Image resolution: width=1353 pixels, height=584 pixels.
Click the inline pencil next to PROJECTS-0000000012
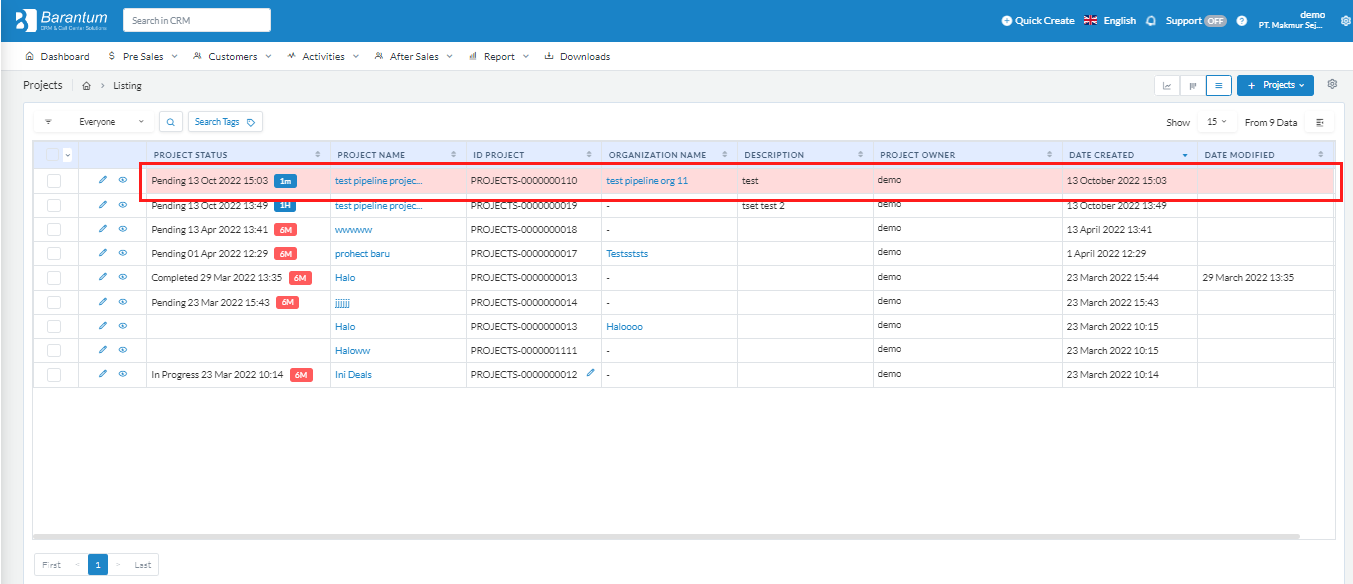(x=590, y=373)
